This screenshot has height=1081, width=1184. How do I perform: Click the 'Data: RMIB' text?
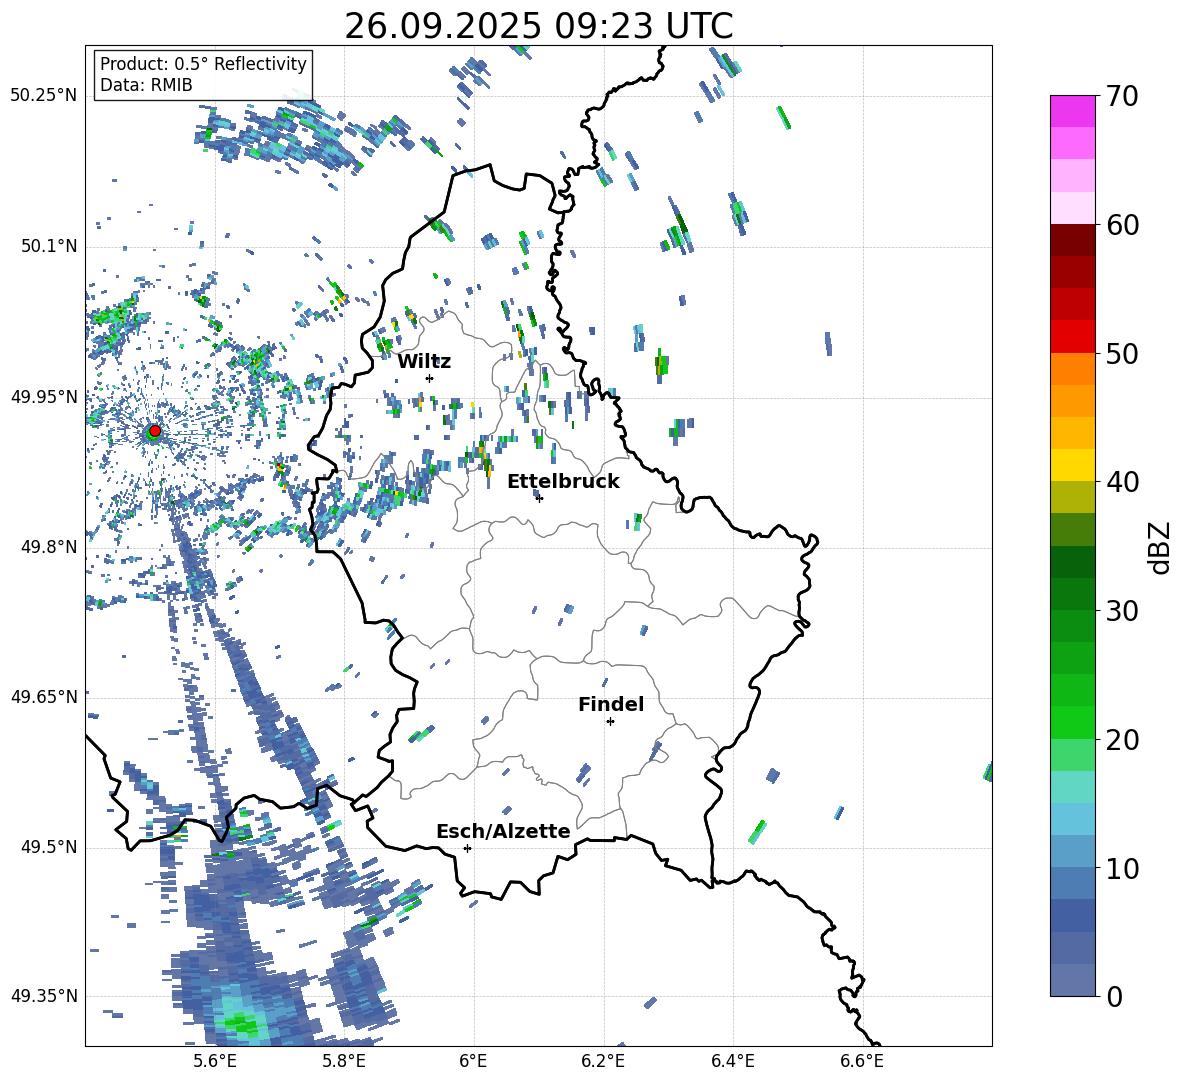click(x=146, y=85)
